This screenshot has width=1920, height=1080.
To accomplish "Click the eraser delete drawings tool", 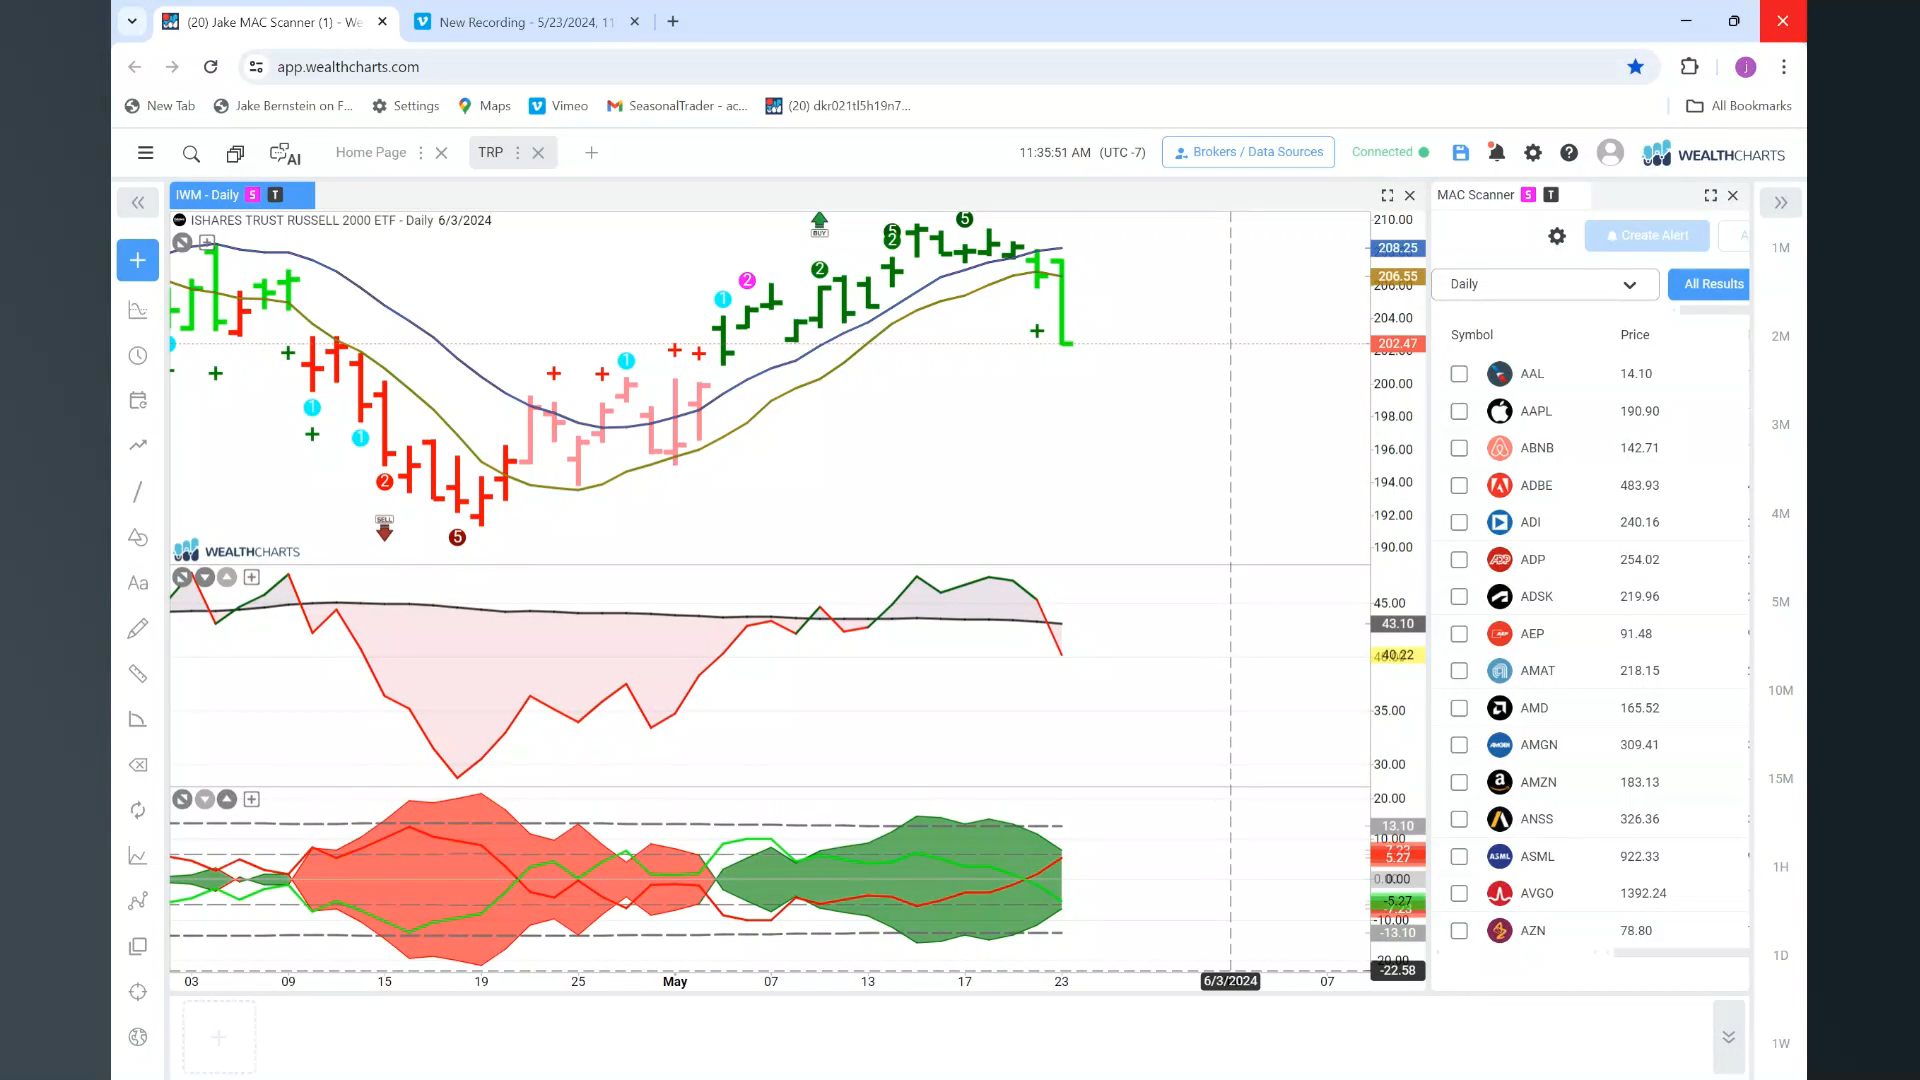I will pos(138,765).
